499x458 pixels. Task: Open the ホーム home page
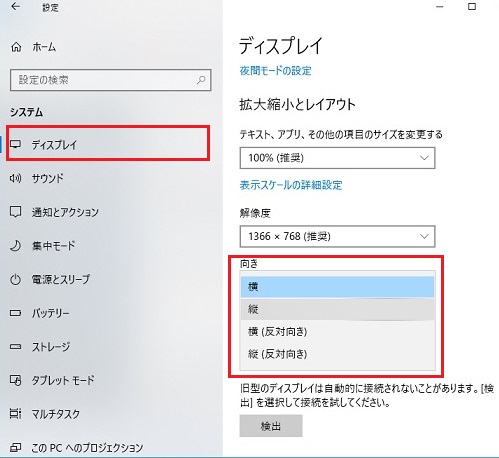pyautogui.click(x=44, y=47)
